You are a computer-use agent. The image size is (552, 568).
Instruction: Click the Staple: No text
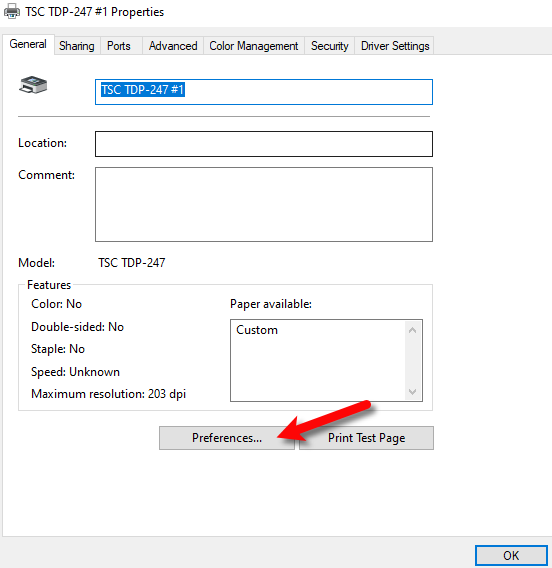[x=58, y=349]
